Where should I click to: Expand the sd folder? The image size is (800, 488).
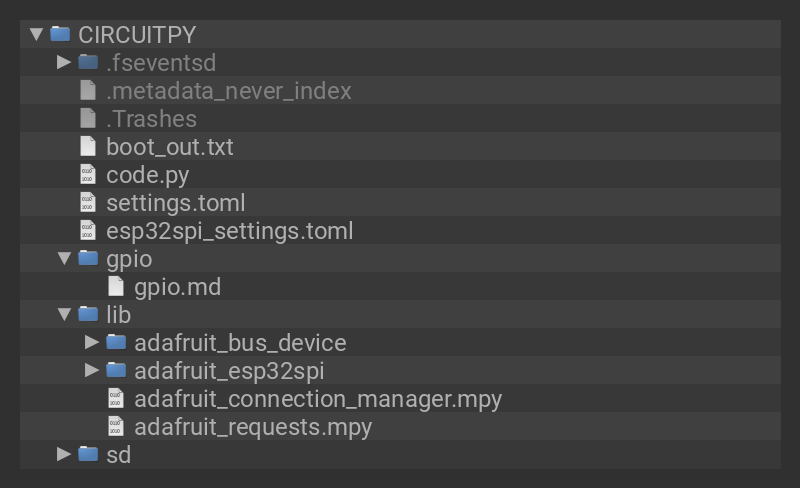tap(64, 454)
